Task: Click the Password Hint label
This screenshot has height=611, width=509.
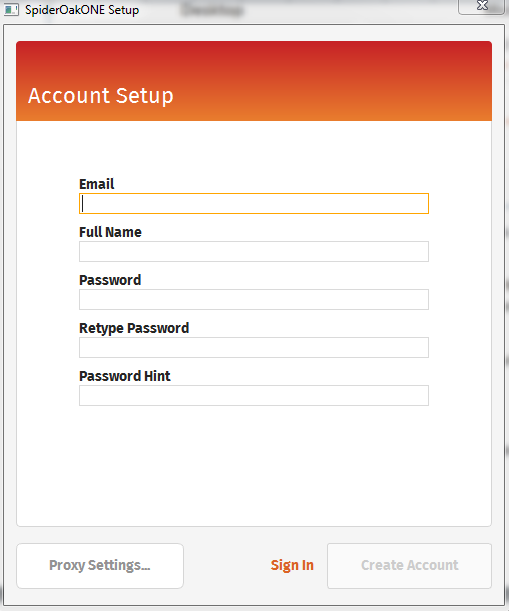Action: point(125,376)
